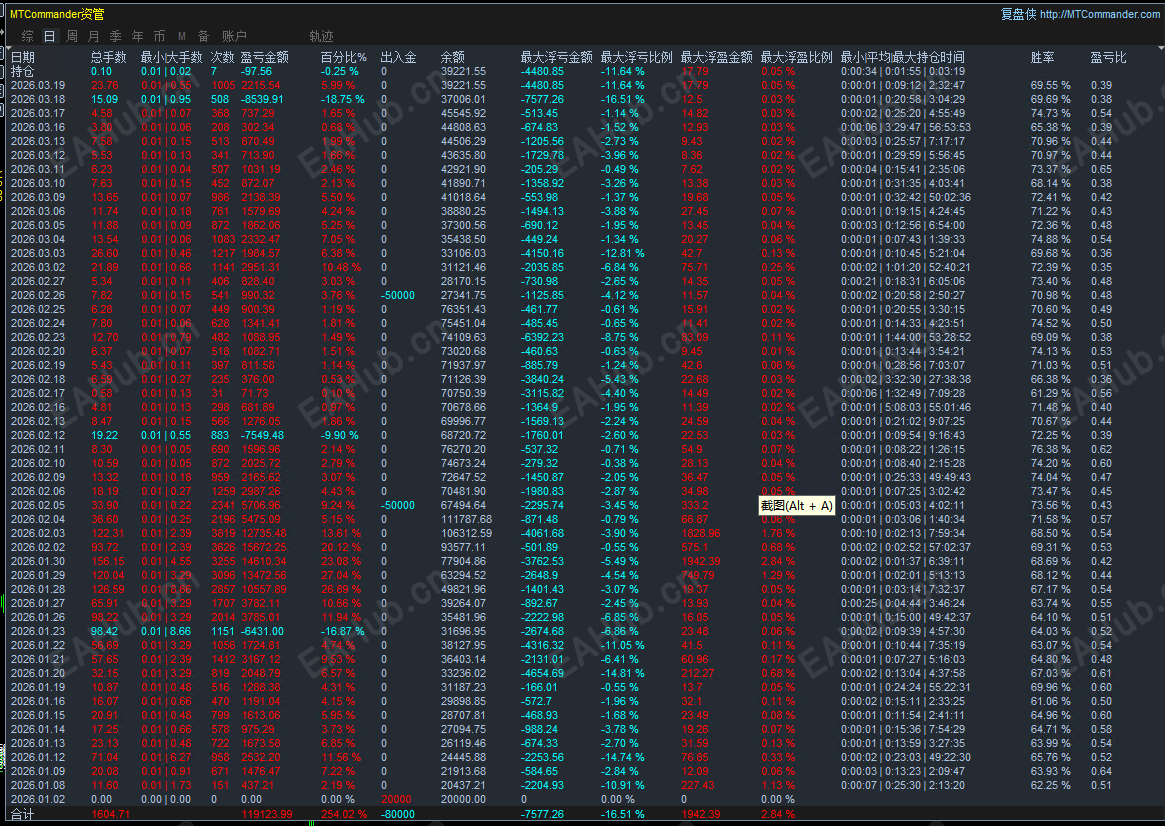Select the 币 currency statistics icon
This screenshot has width=1165, height=826.
tap(159, 36)
